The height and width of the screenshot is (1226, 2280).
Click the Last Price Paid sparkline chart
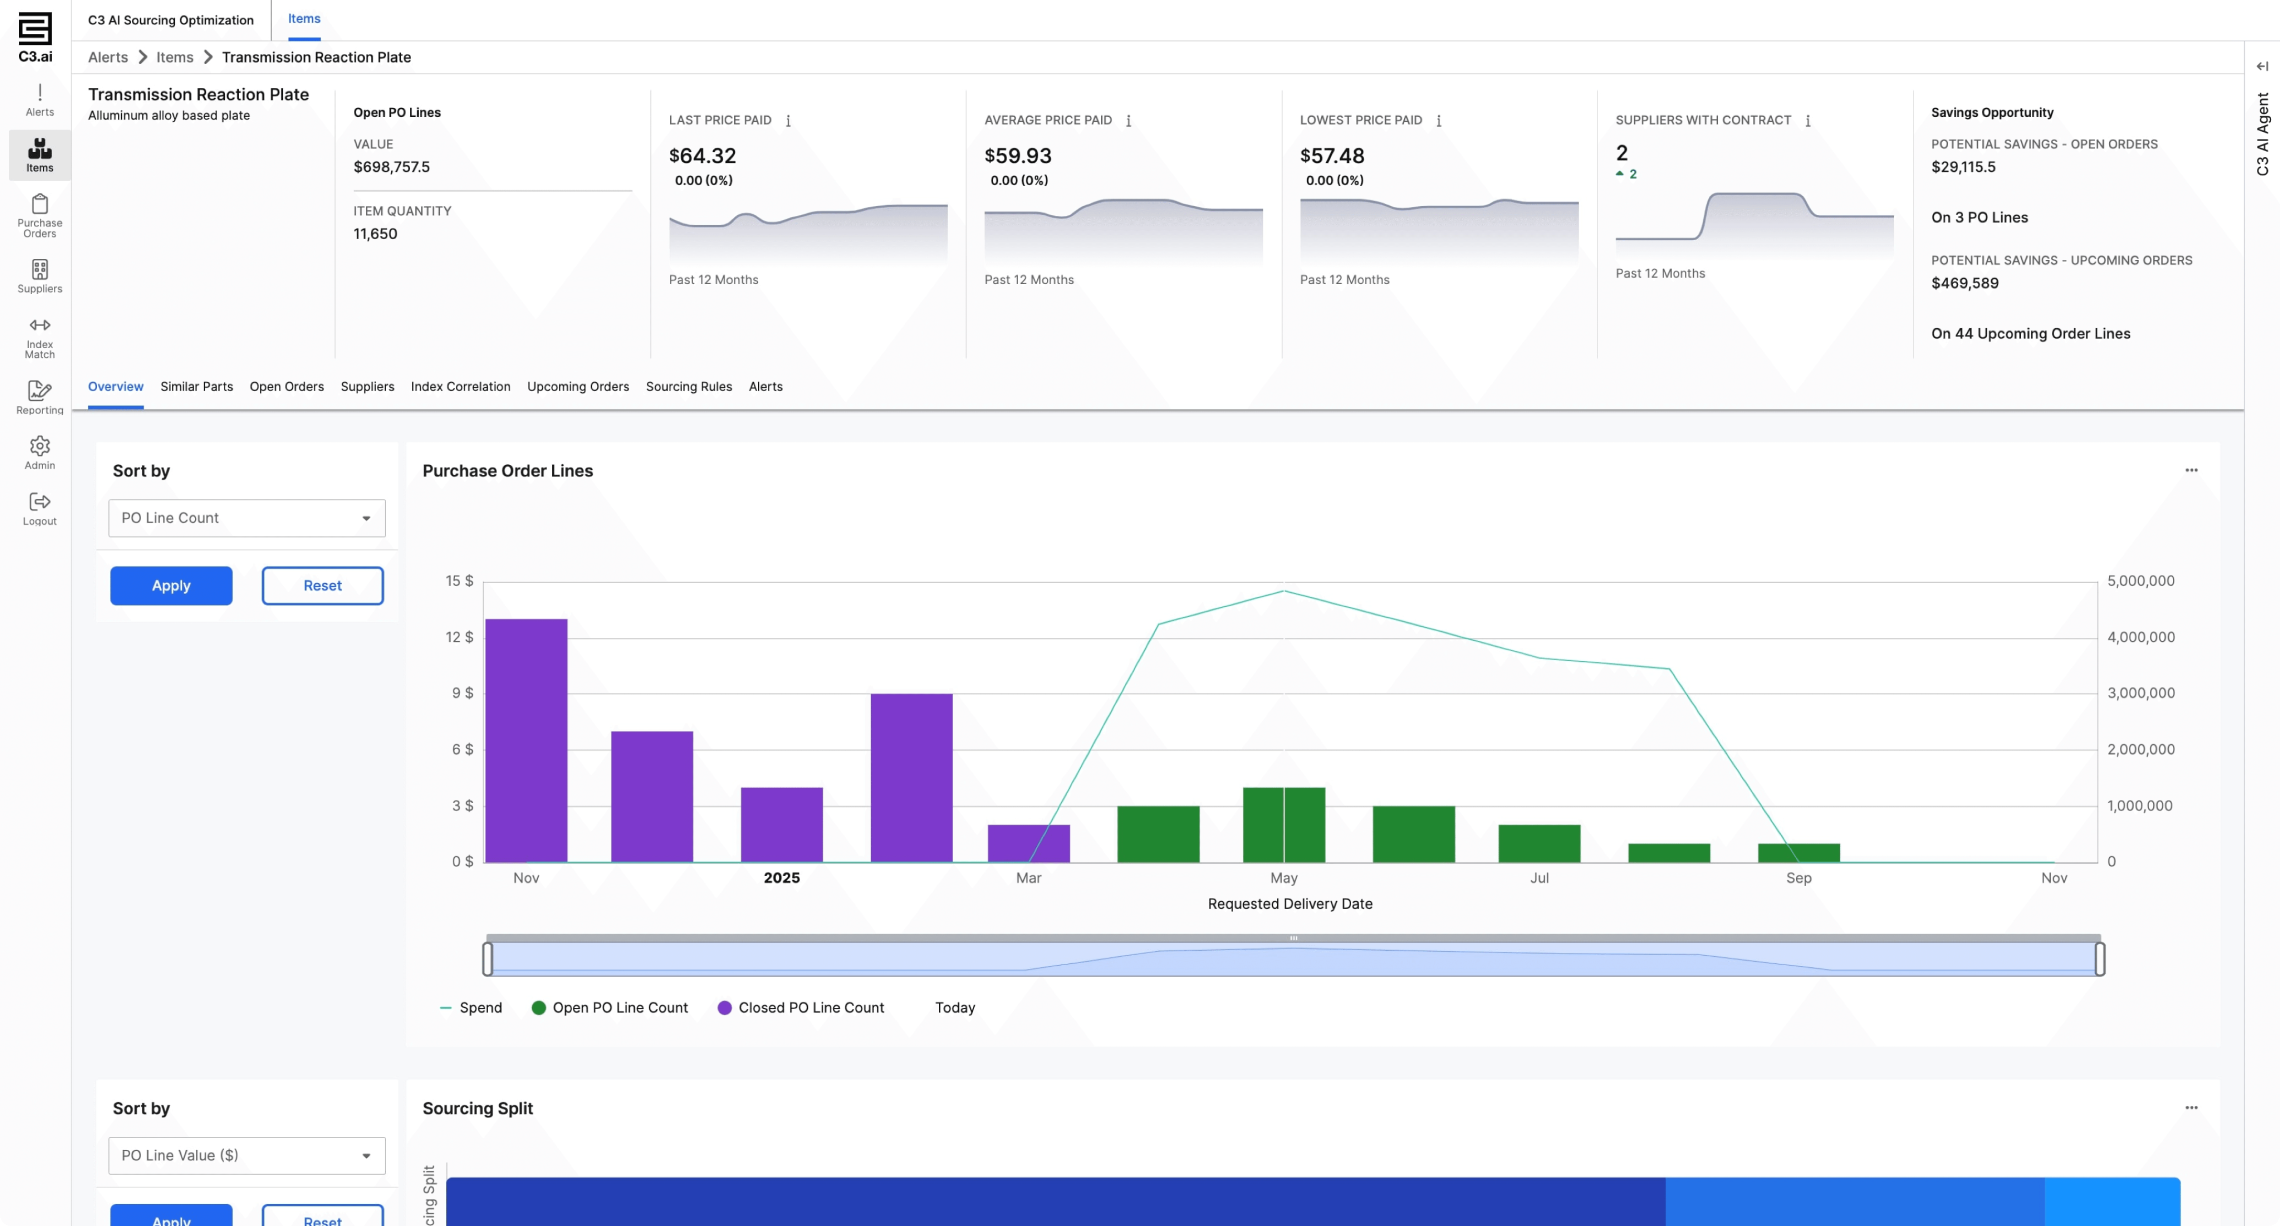coord(808,233)
